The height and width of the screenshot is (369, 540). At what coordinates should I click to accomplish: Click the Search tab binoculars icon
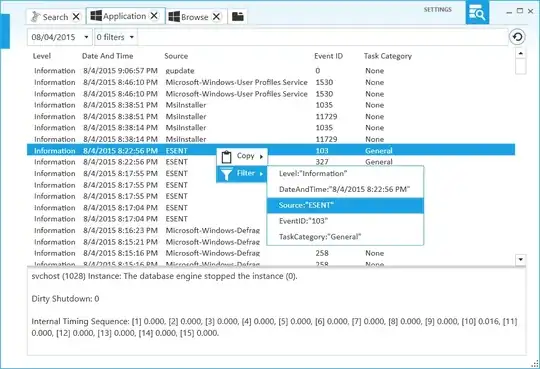(x=35, y=17)
